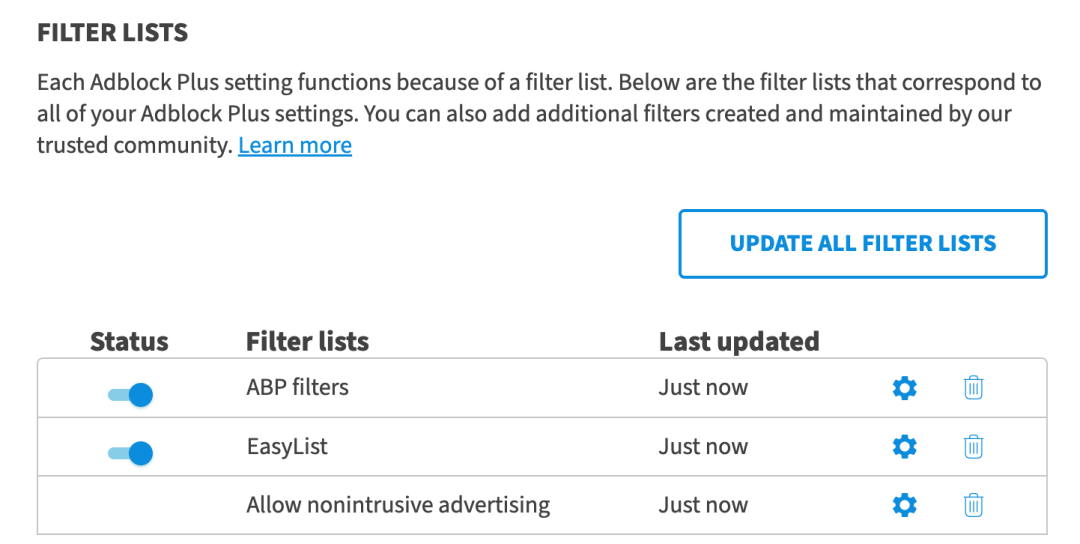Screen dimensions: 1080x544
Task: Remove EasyList using its trash icon
Action: [973, 447]
